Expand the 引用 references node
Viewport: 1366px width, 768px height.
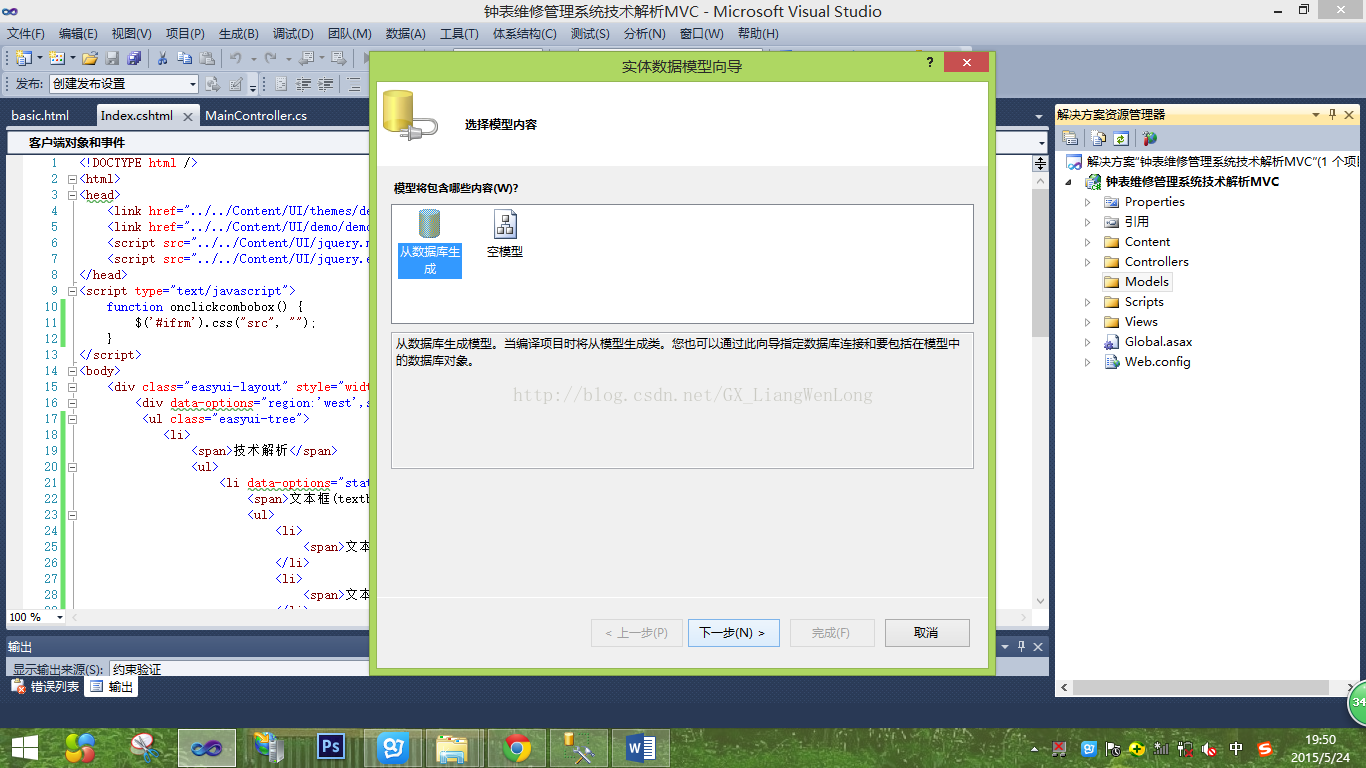click(1088, 222)
